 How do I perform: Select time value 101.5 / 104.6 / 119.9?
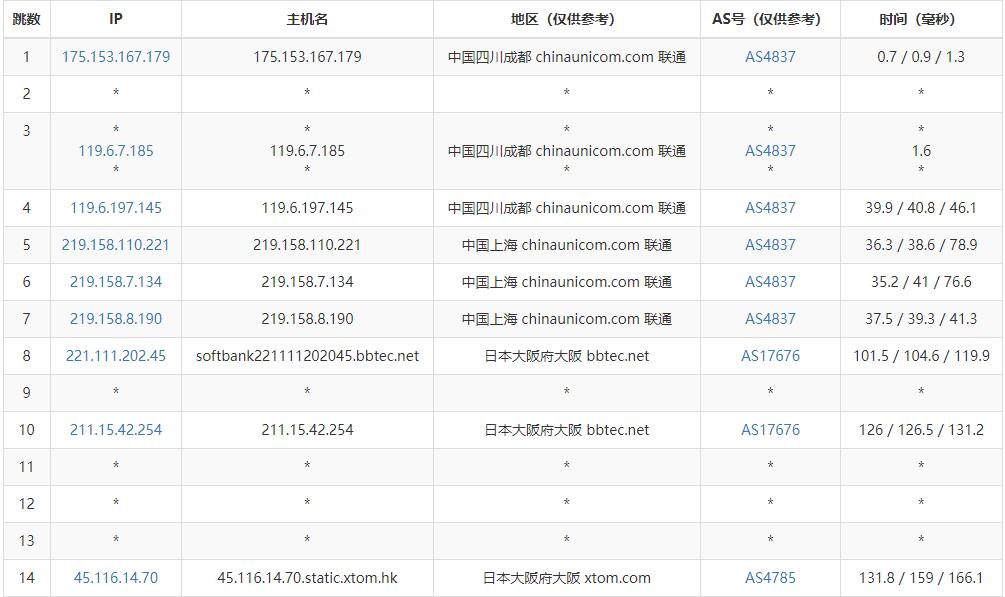pyautogui.click(x=921, y=356)
